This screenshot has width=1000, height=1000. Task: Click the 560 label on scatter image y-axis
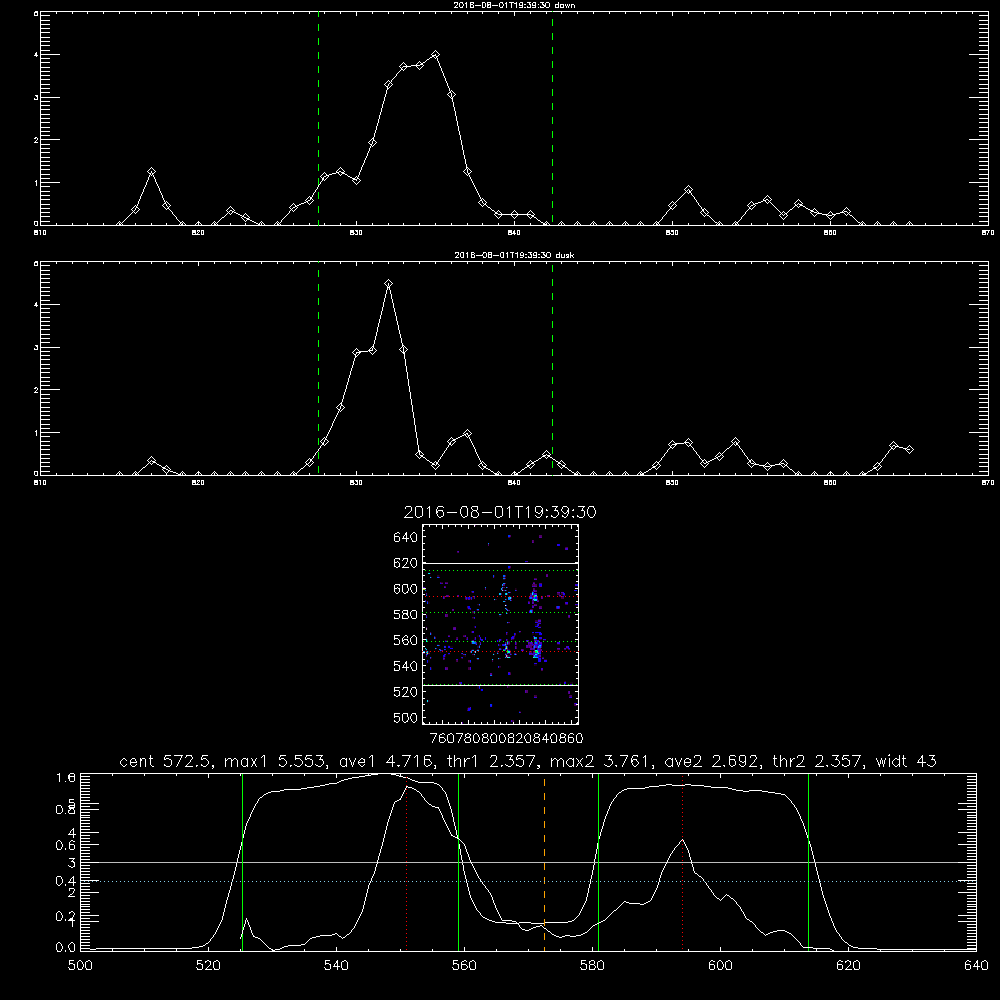[x=406, y=640]
